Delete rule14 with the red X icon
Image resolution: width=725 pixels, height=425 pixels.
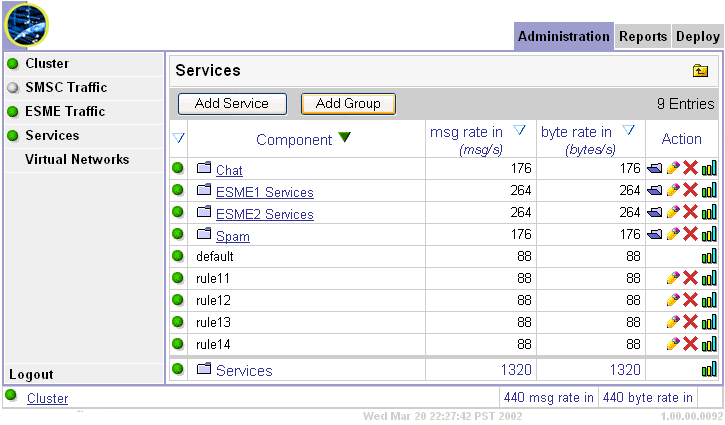point(690,344)
